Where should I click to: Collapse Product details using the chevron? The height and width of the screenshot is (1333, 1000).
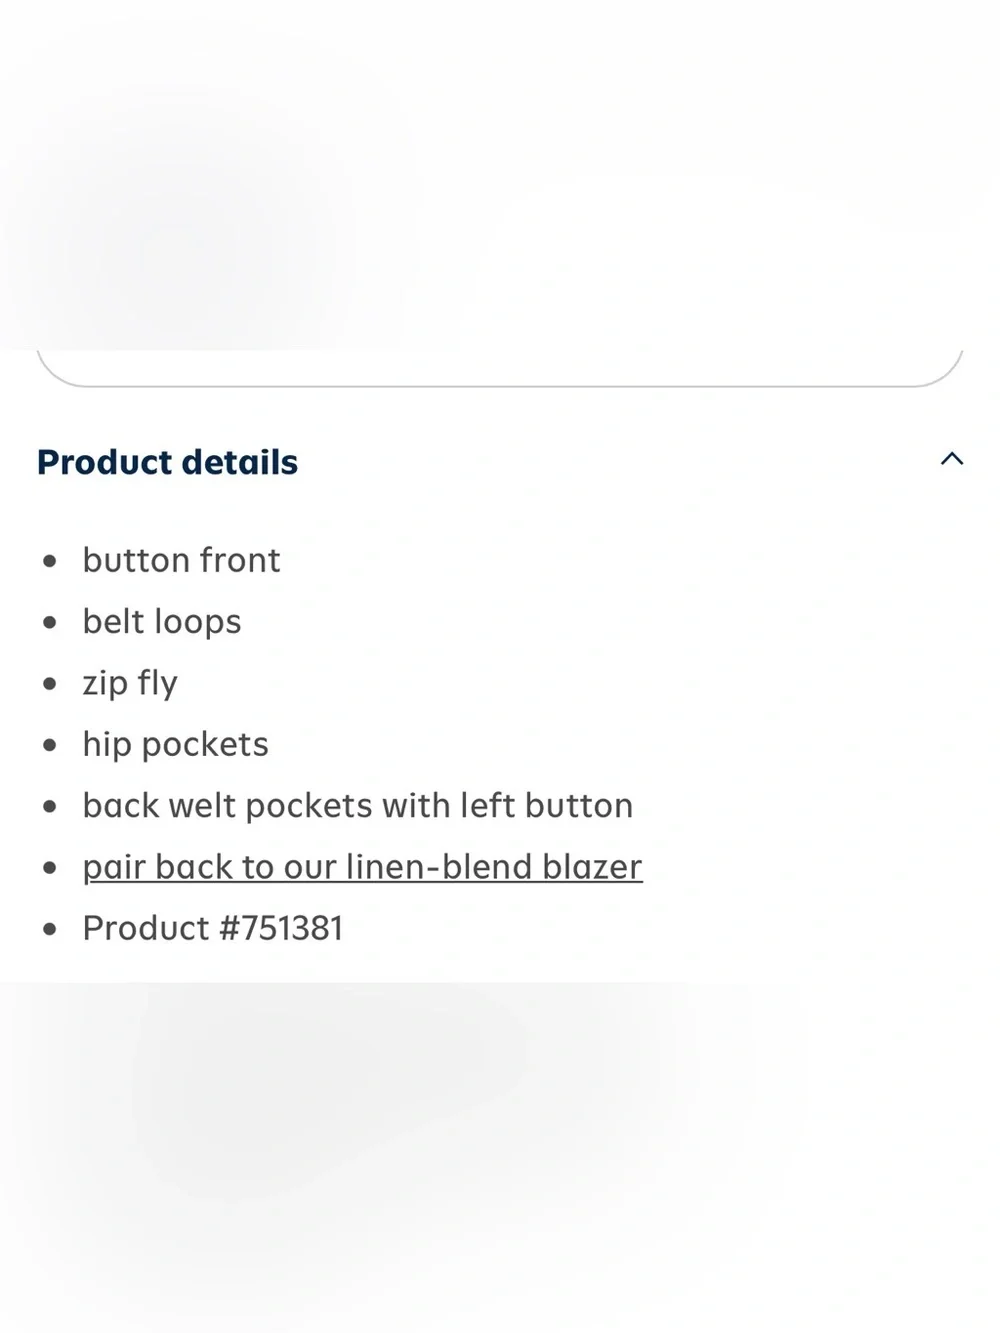[952, 459]
